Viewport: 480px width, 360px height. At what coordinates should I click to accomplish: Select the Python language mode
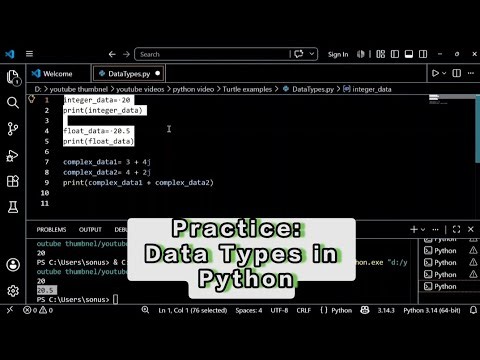[x=341, y=310]
